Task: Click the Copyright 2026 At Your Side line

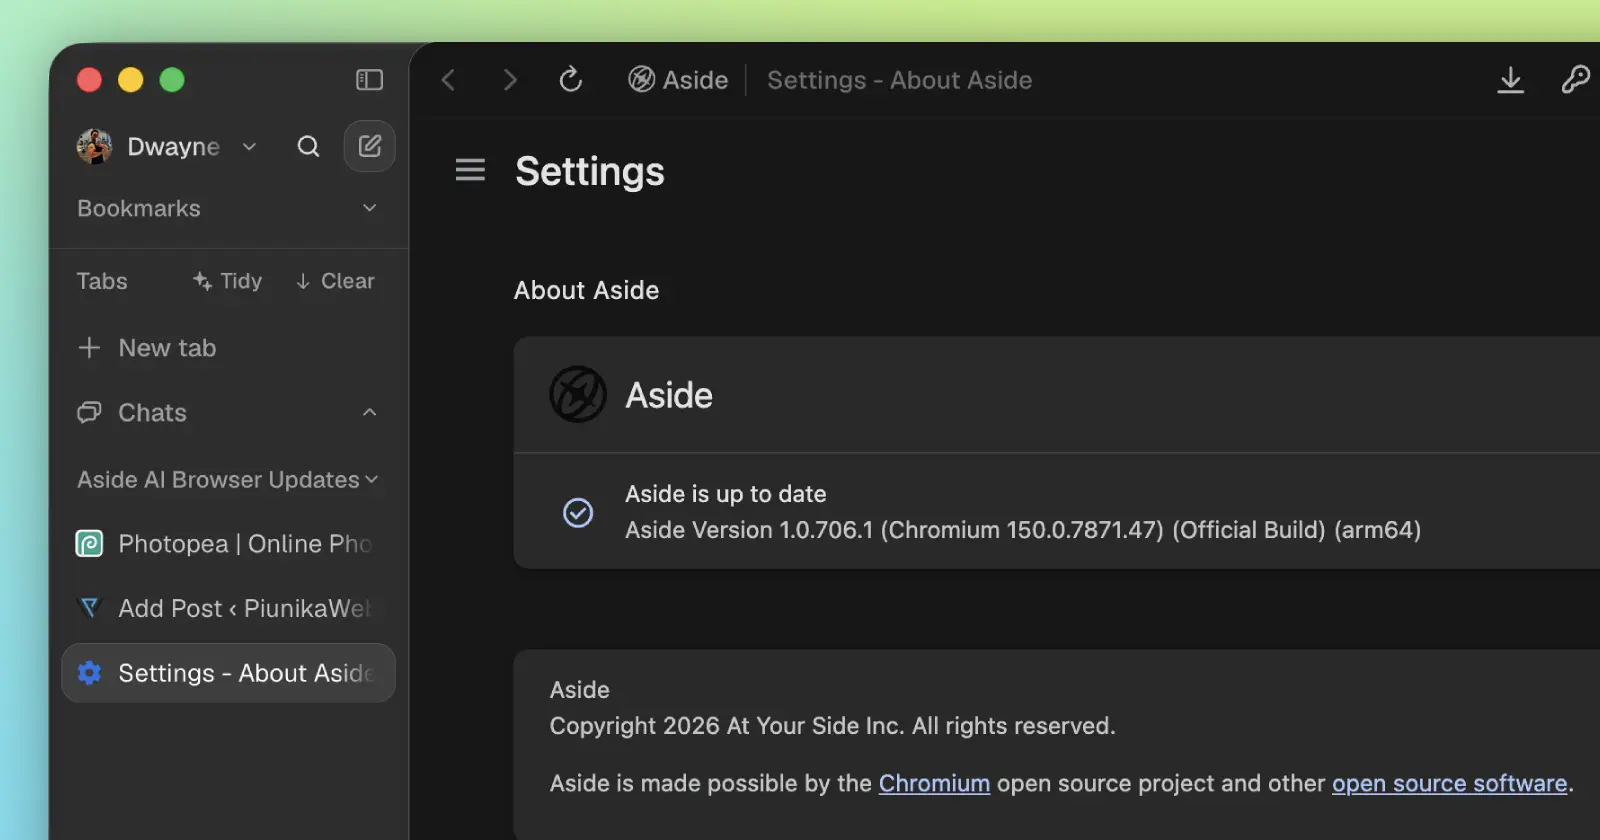Action: coord(832,725)
